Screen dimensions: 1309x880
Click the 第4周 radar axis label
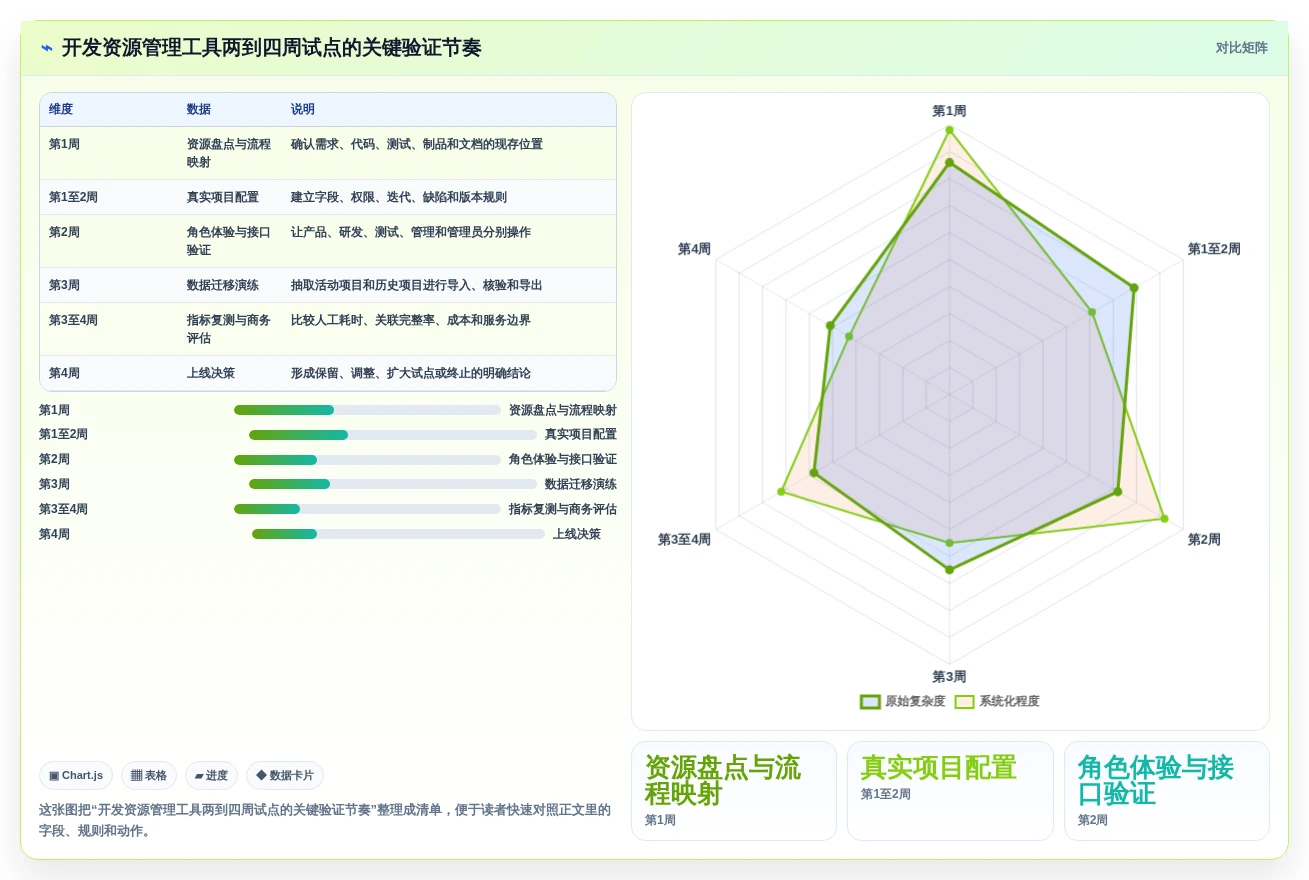pyautogui.click(x=694, y=249)
